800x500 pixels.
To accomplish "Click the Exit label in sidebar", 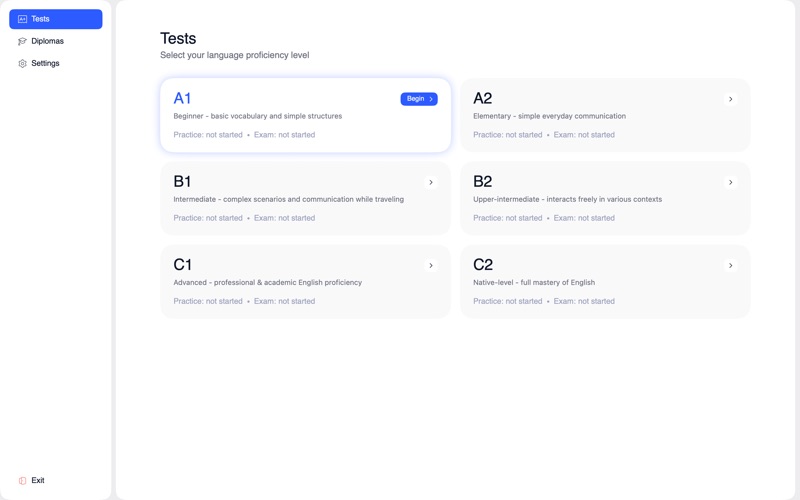I will coord(38,481).
